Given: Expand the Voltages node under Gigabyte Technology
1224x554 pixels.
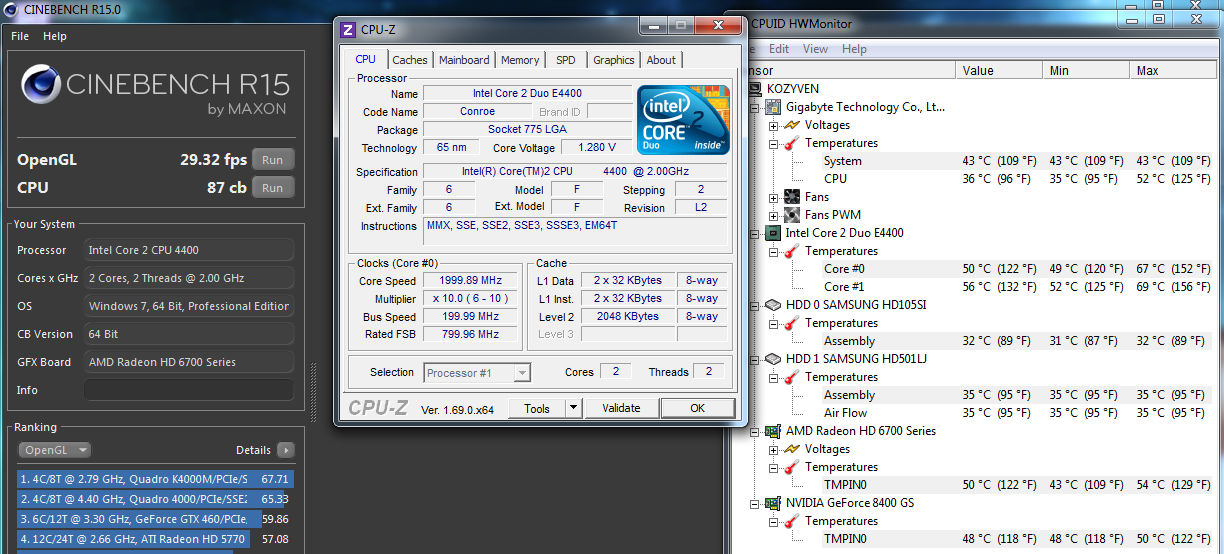Looking at the screenshot, I should pyautogui.click(x=773, y=126).
